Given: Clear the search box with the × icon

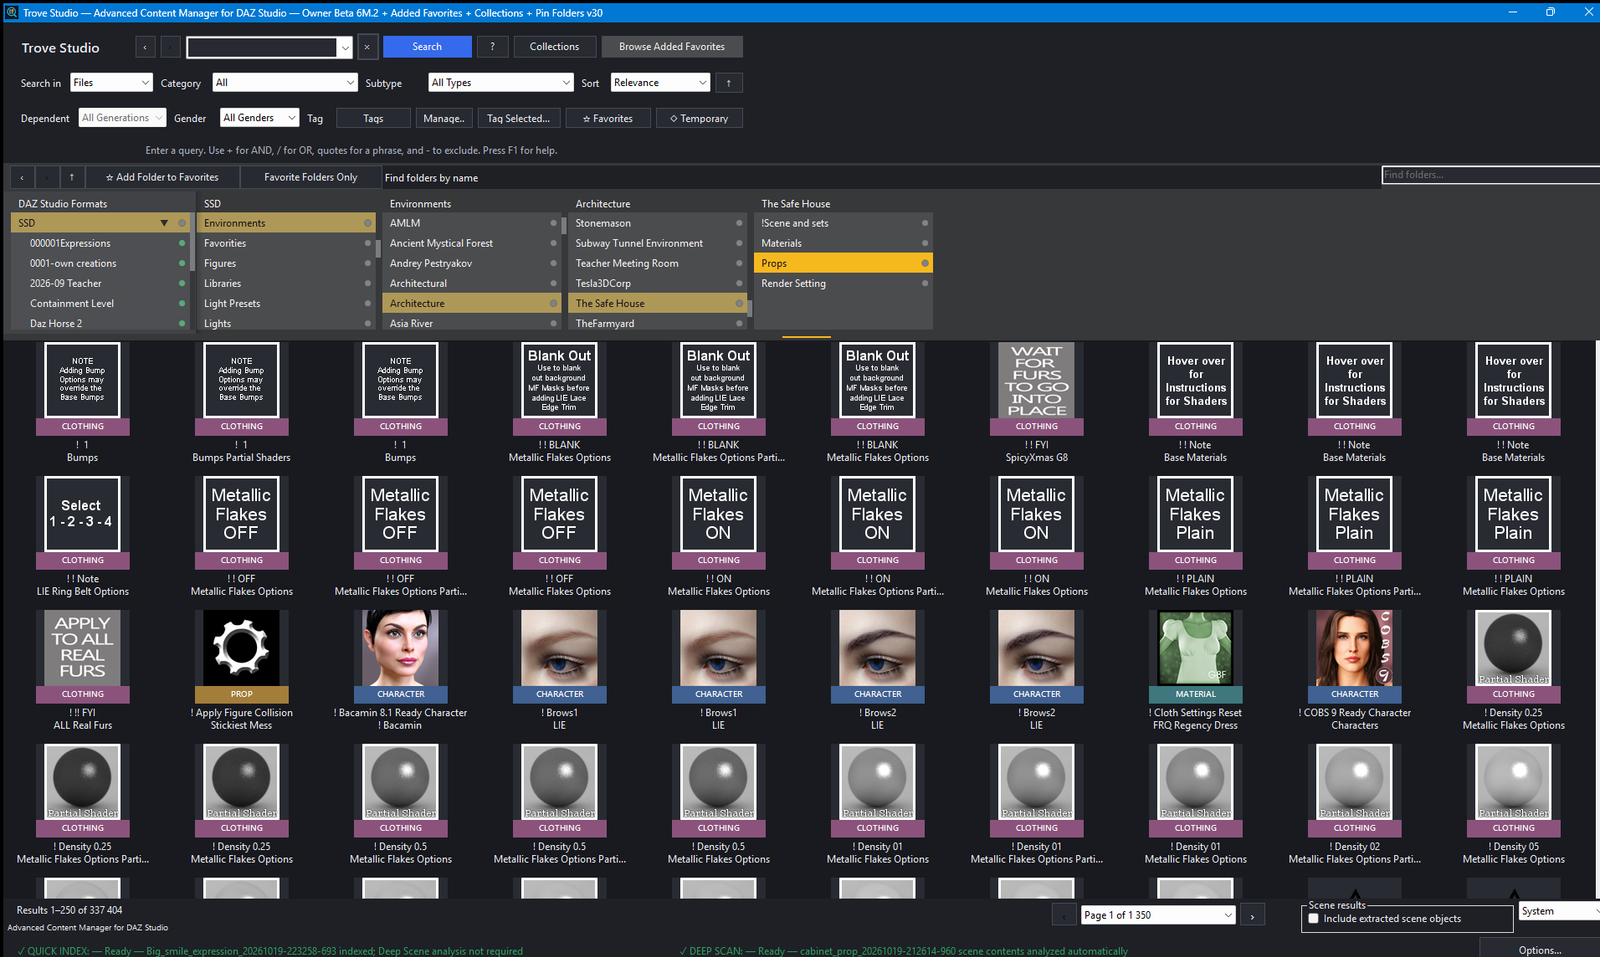Looking at the screenshot, I should (x=367, y=47).
